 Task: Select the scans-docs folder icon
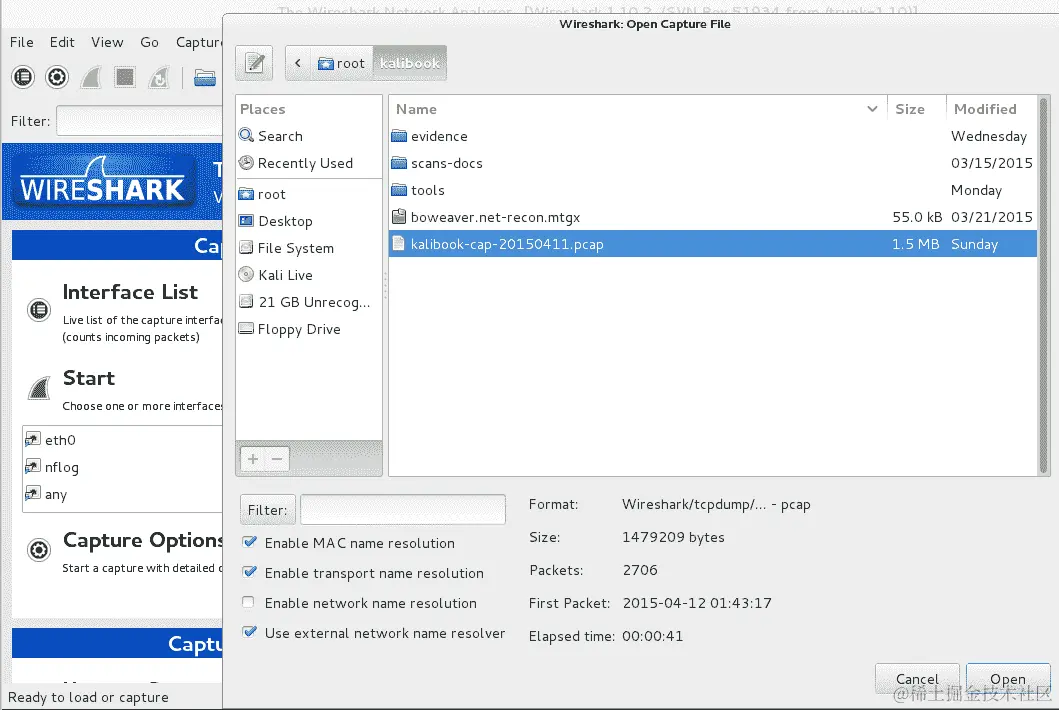click(x=399, y=163)
